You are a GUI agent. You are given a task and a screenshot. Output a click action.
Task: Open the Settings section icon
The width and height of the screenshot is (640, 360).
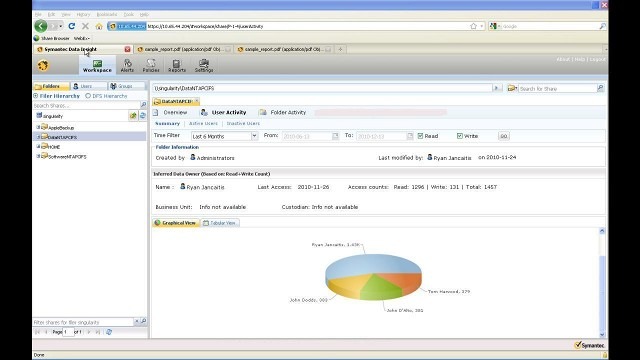pyautogui.click(x=204, y=65)
